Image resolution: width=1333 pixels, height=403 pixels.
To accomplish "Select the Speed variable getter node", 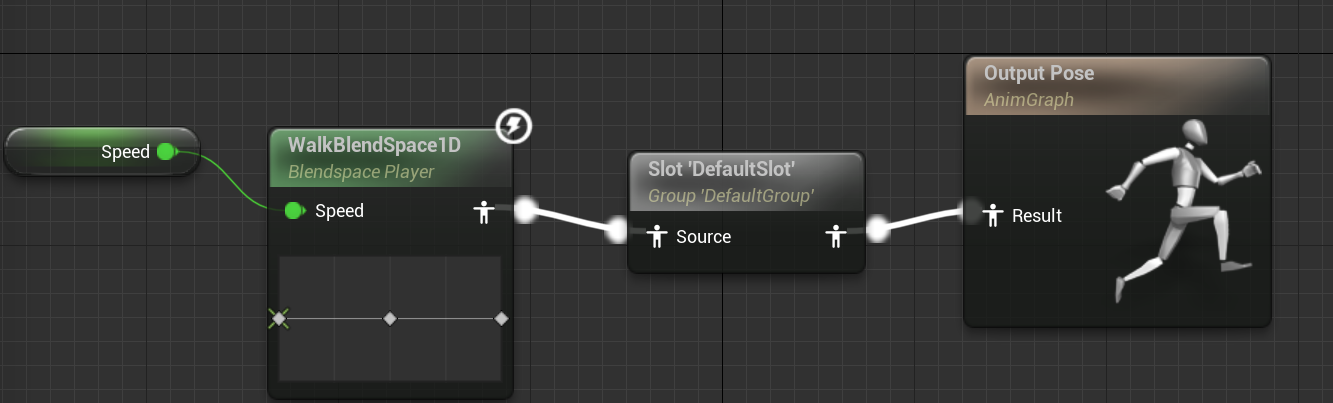I will (102, 152).
